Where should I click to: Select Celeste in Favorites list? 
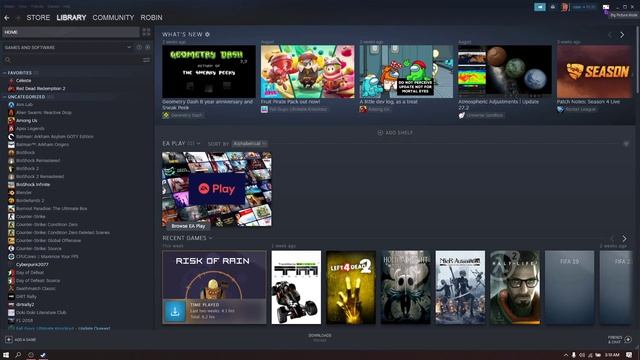click(x=23, y=80)
